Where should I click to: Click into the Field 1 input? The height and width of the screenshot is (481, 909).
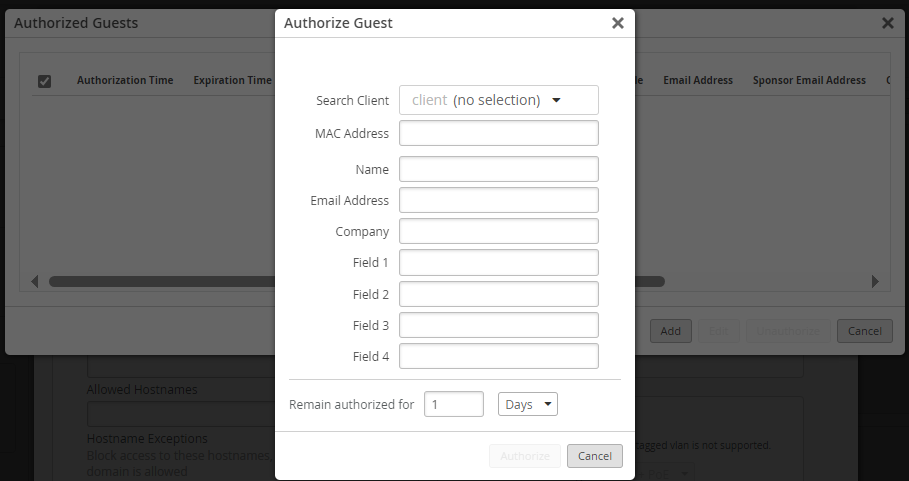pos(498,262)
